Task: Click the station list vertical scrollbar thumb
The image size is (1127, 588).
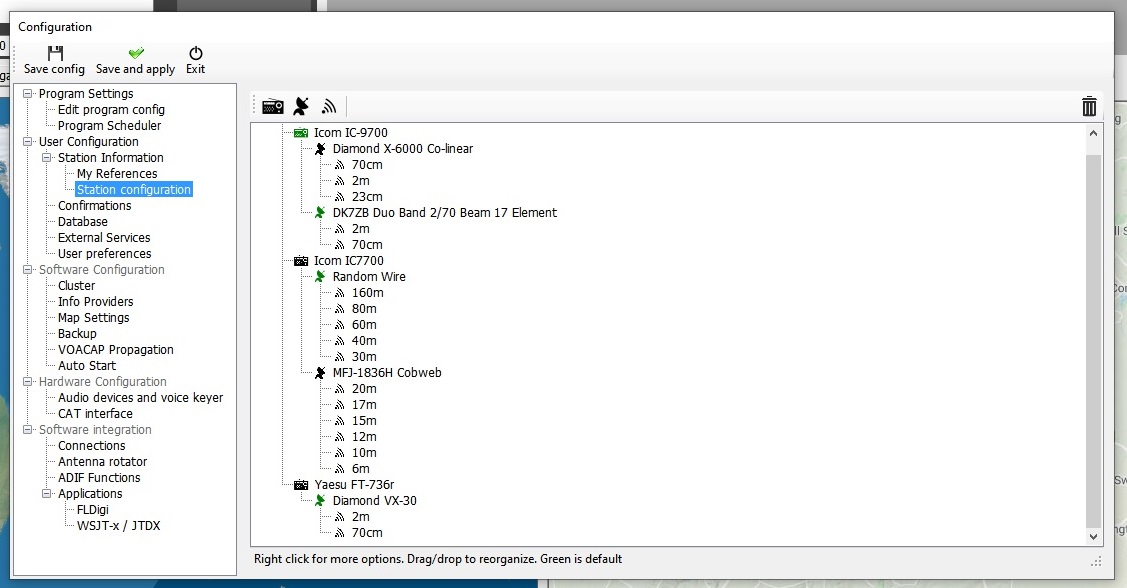Action: pos(1093,341)
